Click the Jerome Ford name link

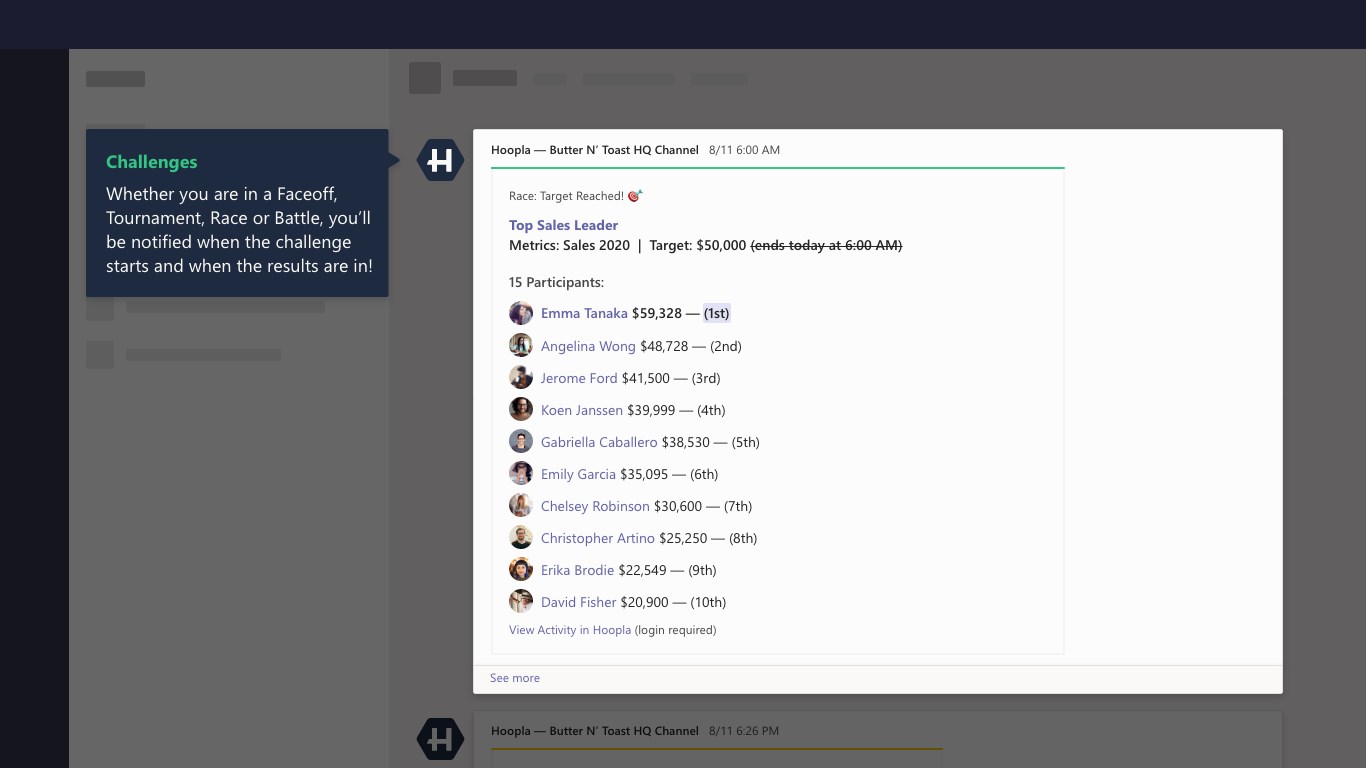[579, 378]
